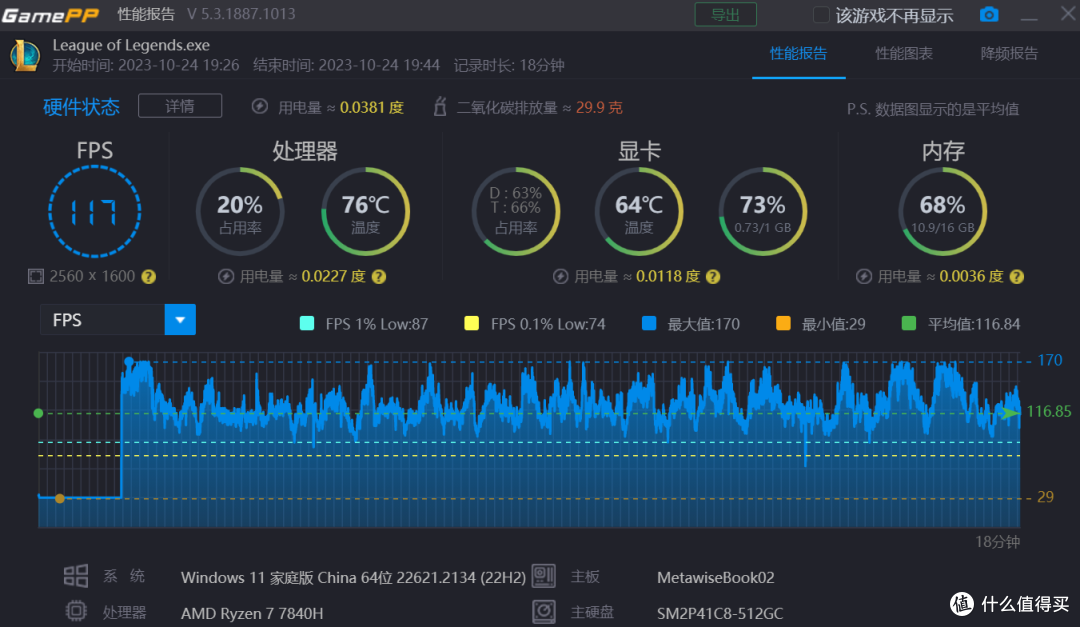The width and height of the screenshot is (1080, 627).
Task: Click the memory power usage help icon
Action: point(1017,277)
